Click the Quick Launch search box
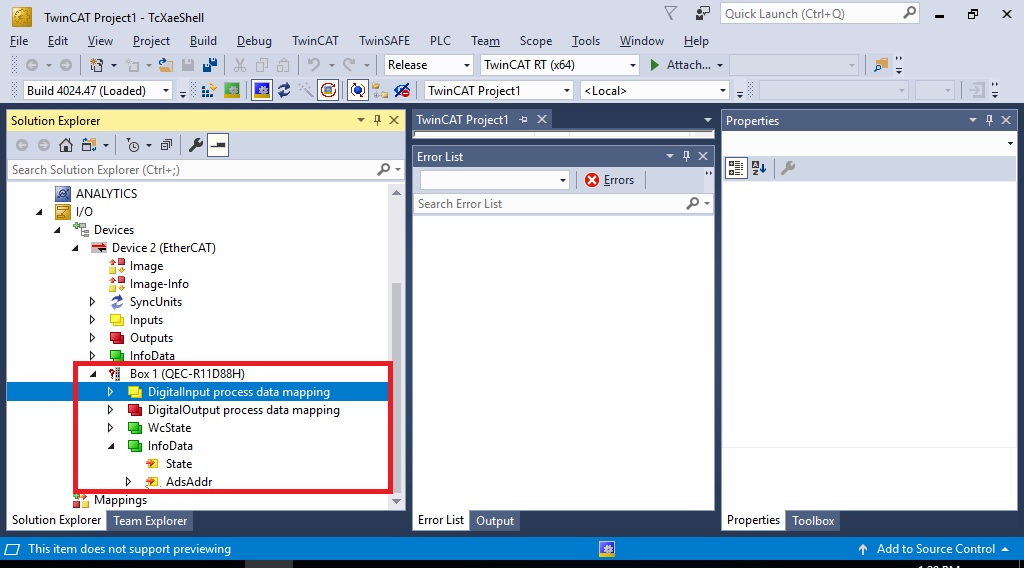The image size is (1024, 568). (x=811, y=14)
